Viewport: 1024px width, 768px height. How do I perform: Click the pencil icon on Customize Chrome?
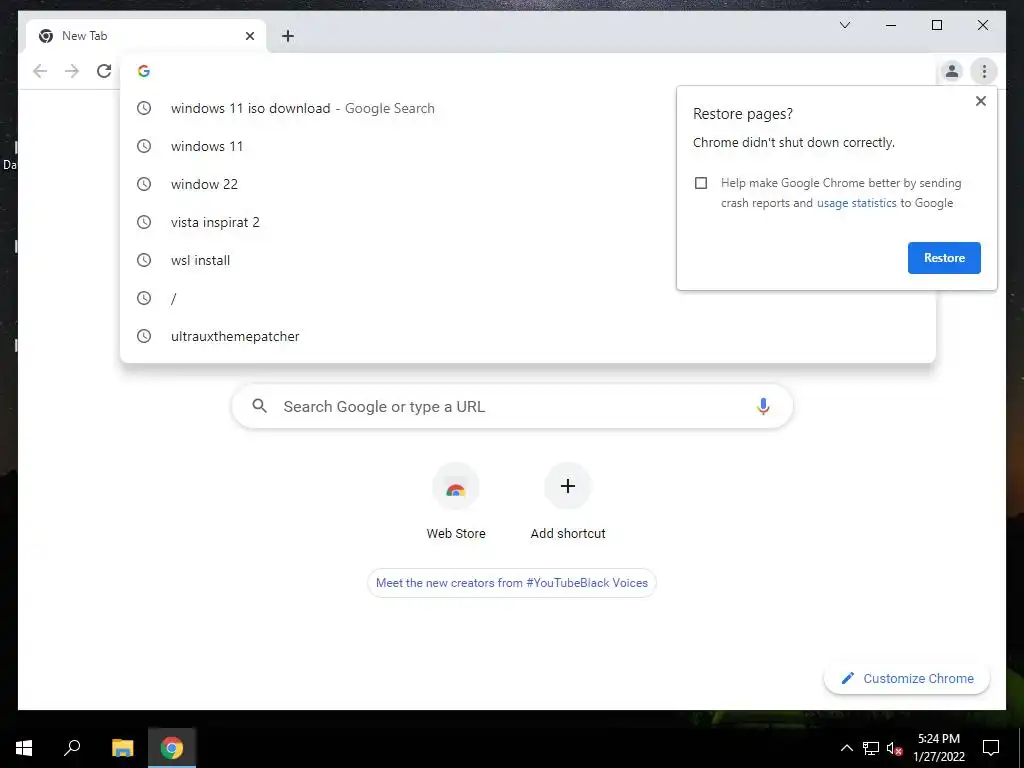click(x=848, y=678)
